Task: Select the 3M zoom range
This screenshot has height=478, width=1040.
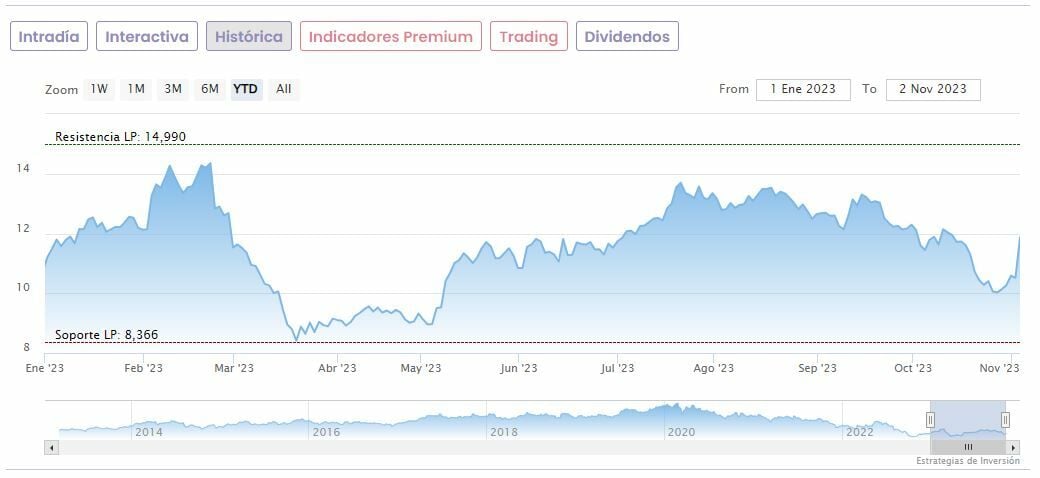Action: (173, 89)
